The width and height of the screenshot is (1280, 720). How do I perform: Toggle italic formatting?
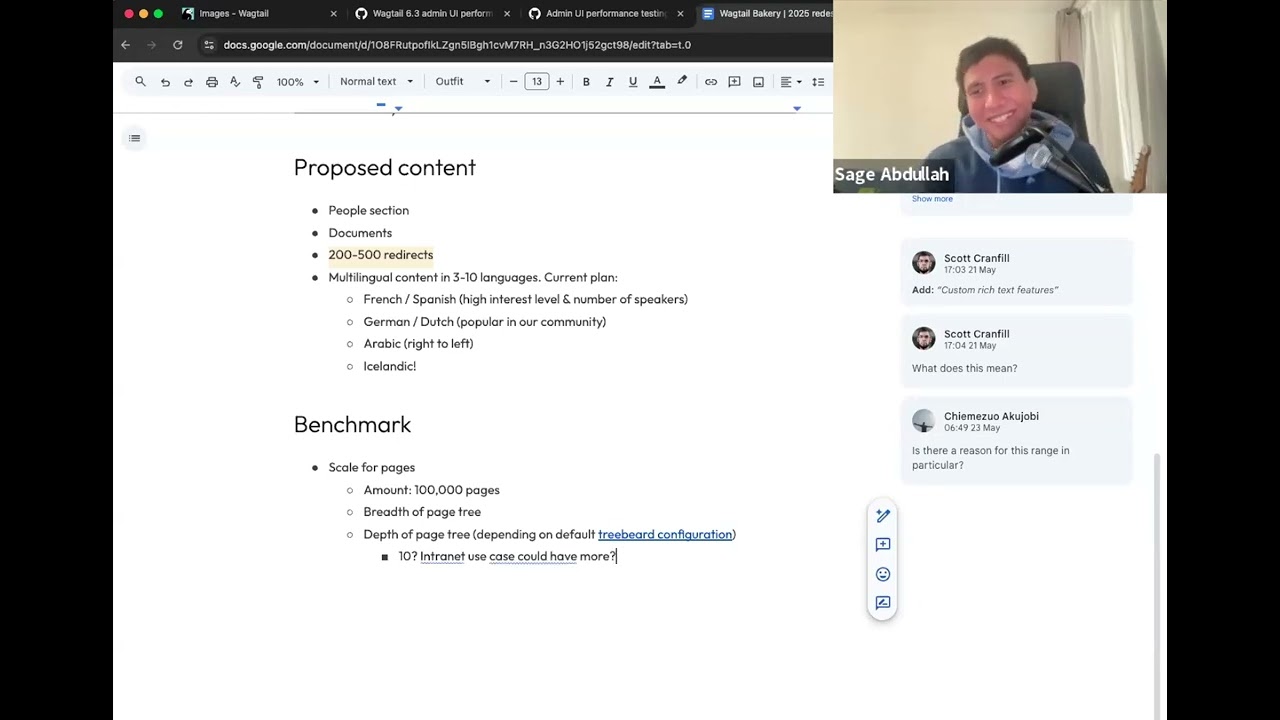coord(609,82)
